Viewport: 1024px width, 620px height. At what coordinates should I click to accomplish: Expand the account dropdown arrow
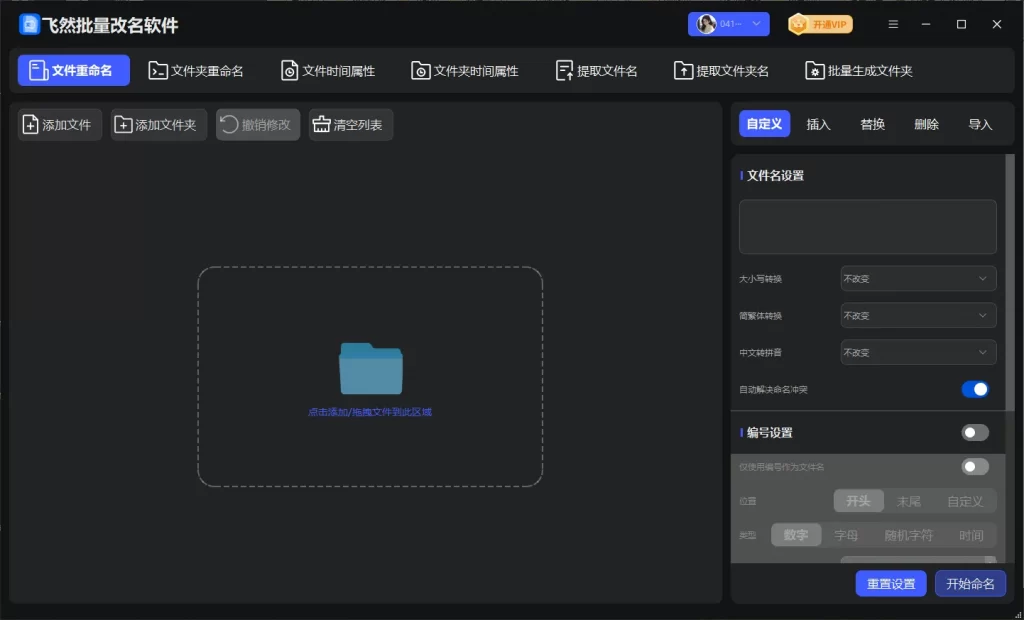point(756,24)
